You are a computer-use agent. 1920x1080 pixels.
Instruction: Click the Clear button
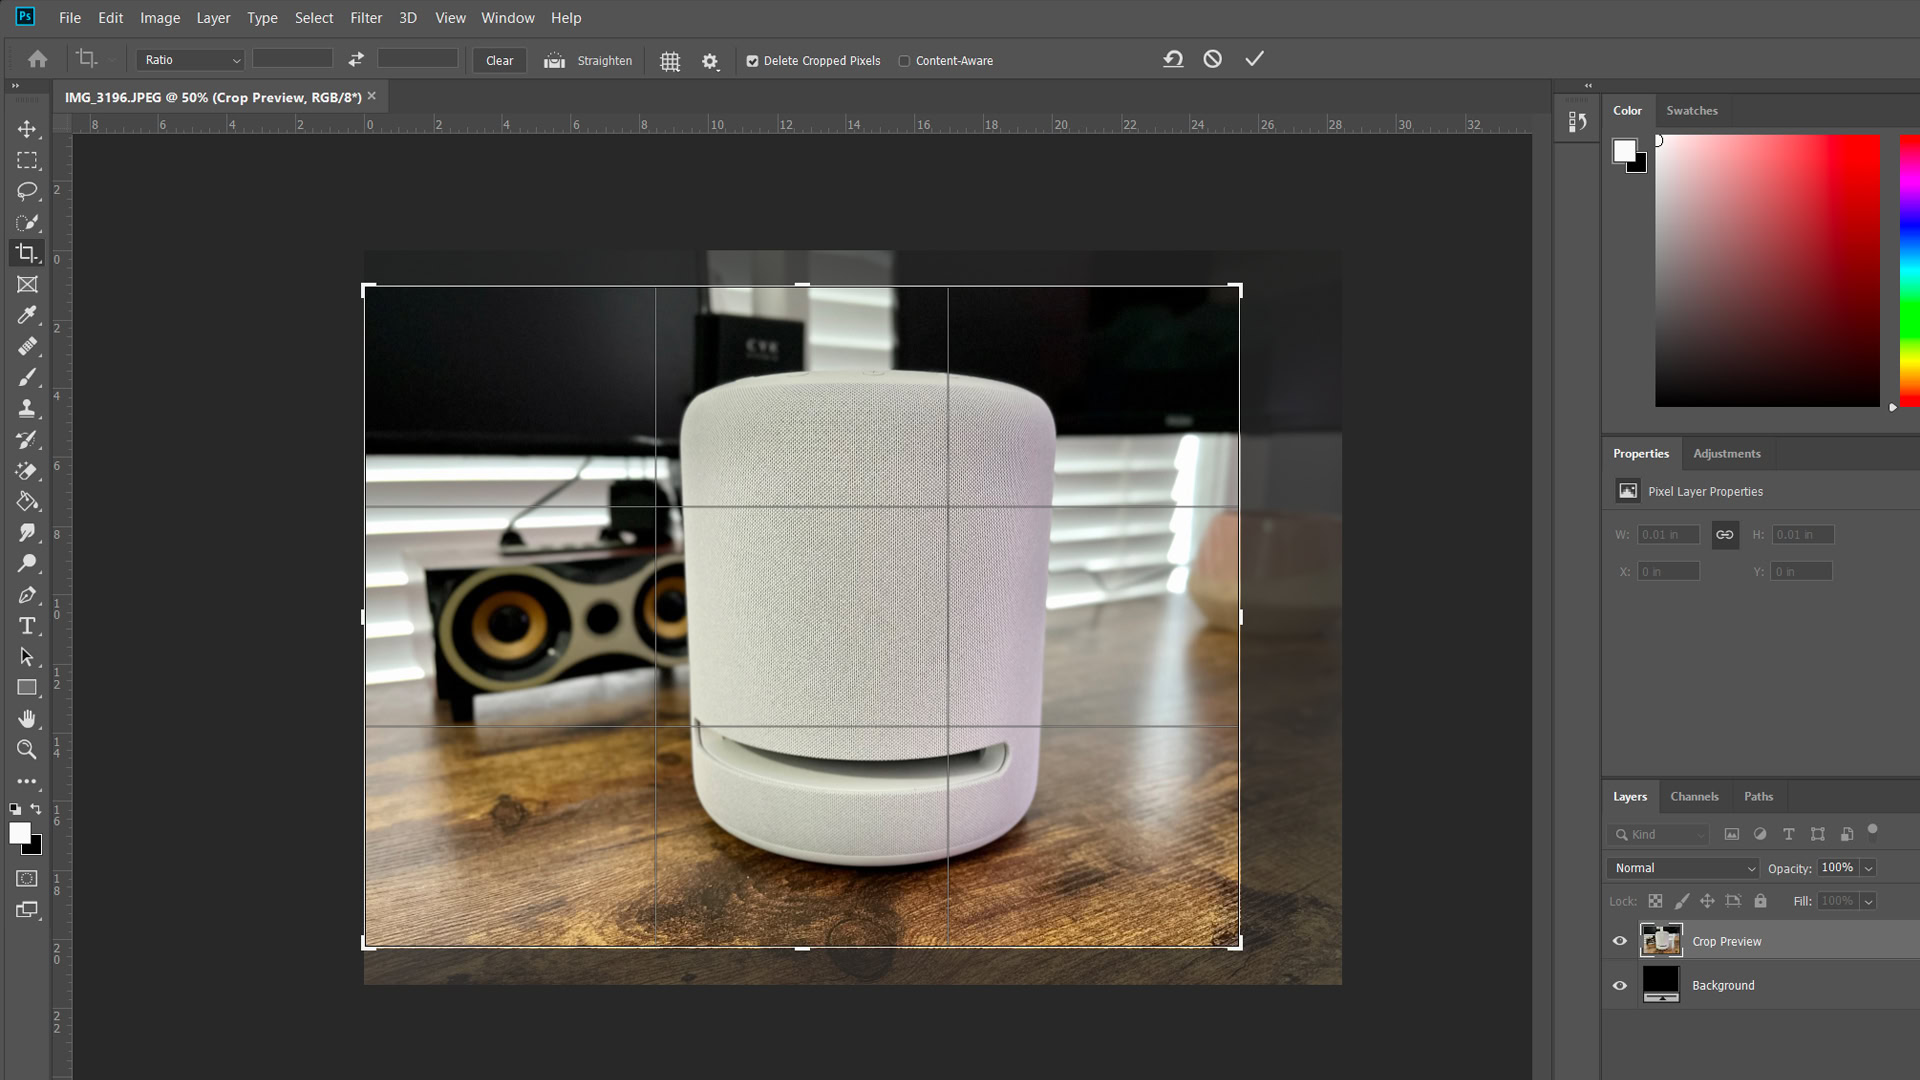[499, 61]
